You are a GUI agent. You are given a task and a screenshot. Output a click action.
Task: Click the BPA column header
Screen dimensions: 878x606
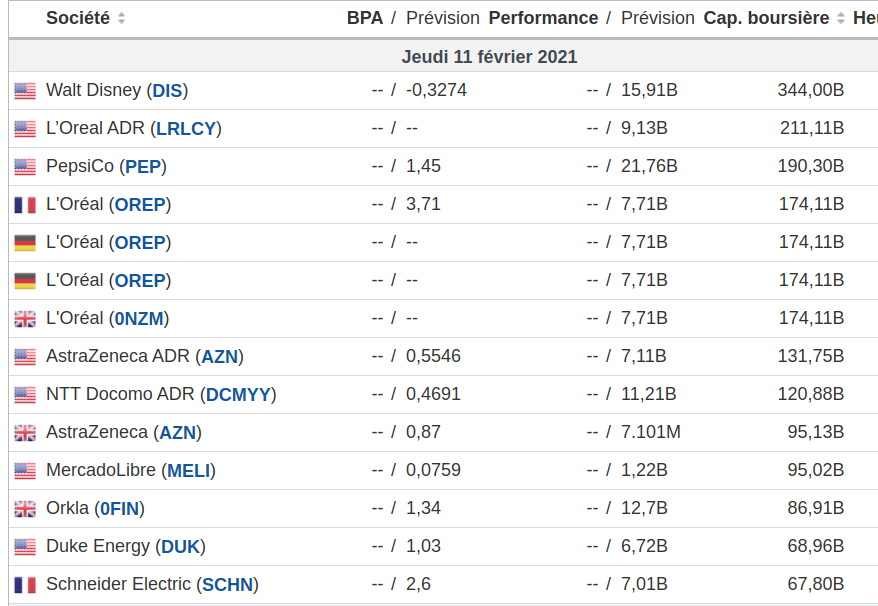[x=364, y=18]
